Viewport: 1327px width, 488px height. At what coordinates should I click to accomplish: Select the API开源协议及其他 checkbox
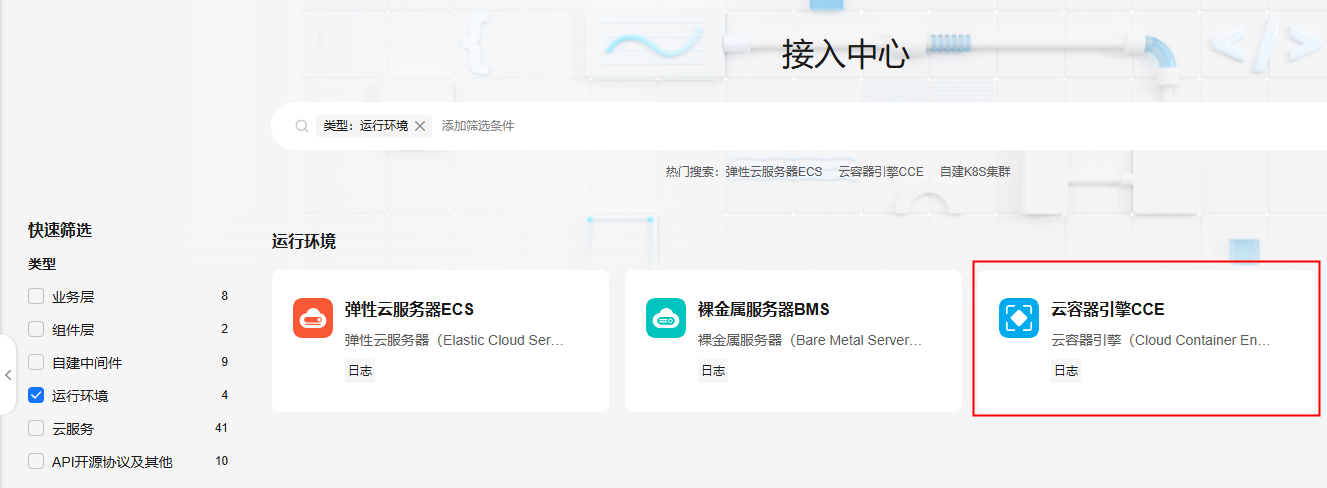[36, 461]
